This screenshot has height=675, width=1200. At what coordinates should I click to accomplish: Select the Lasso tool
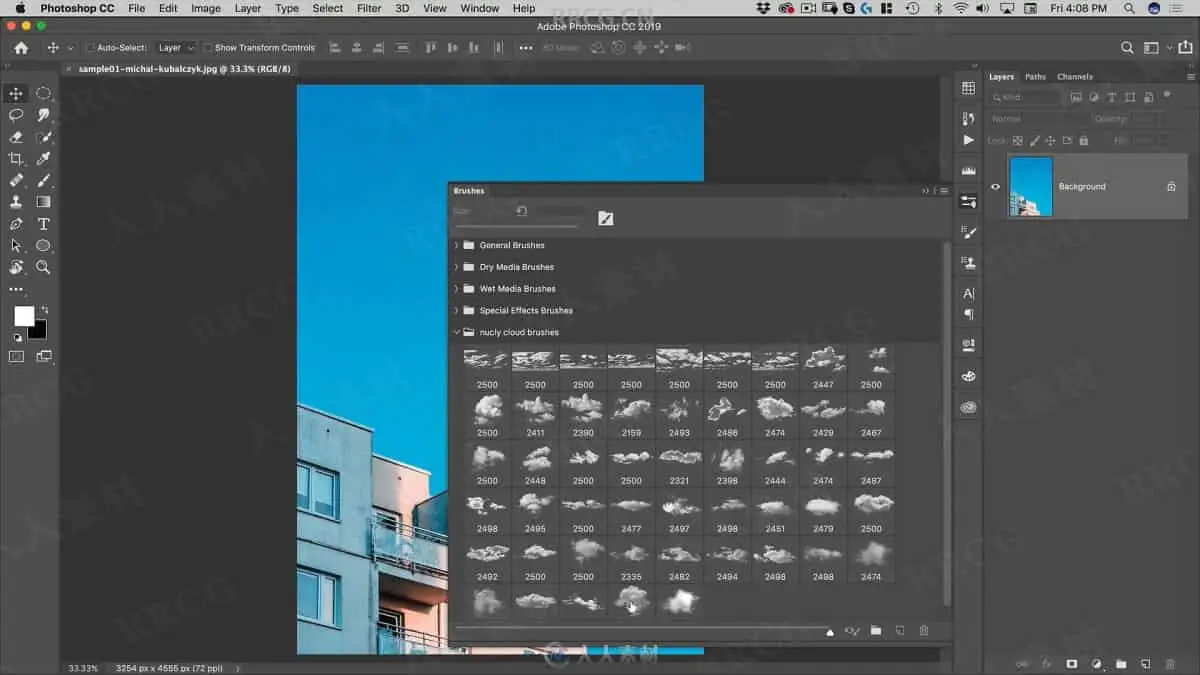(x=16, y=115)
